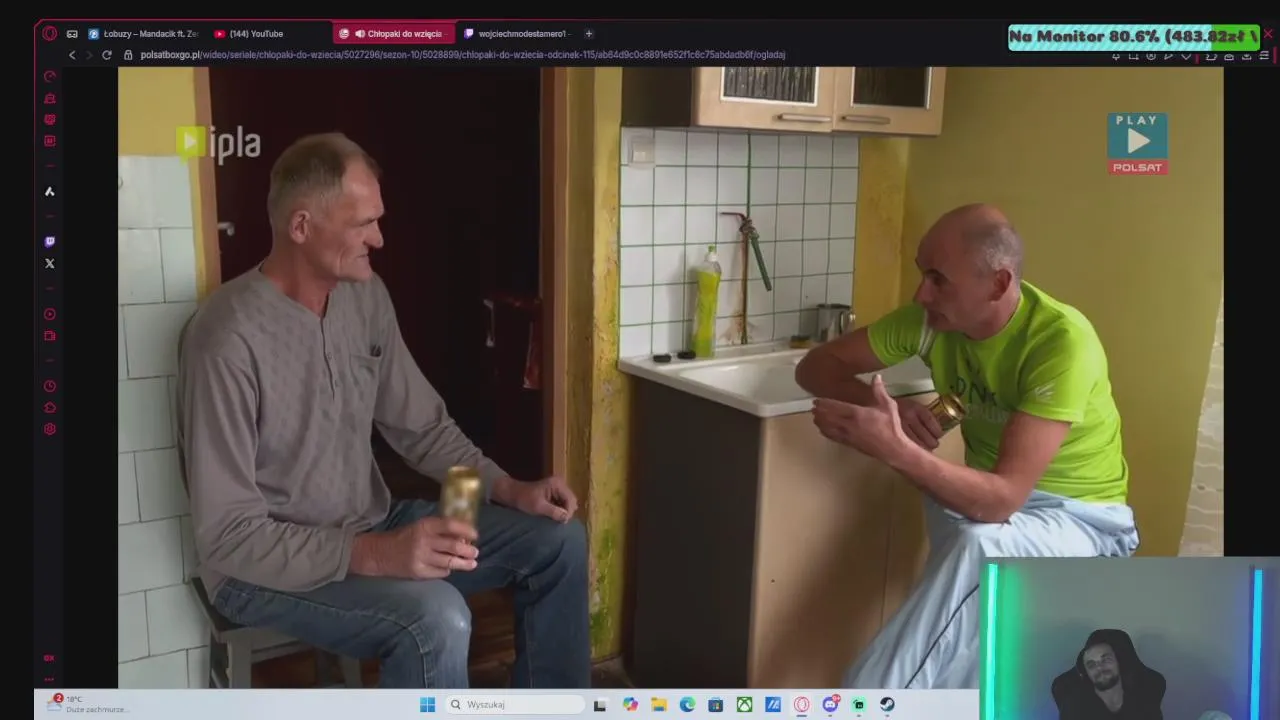Go back to the previous page
Screen dimensions: 1280x720
coord(71,55)
